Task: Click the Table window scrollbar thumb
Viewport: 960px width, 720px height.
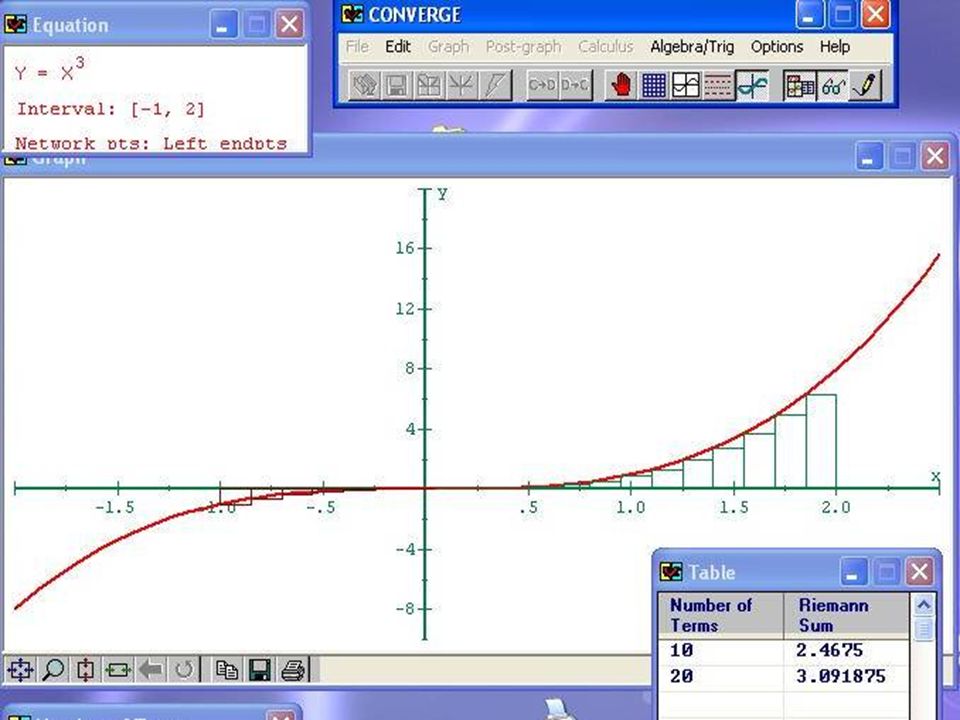Action: (x=923, y=629)
